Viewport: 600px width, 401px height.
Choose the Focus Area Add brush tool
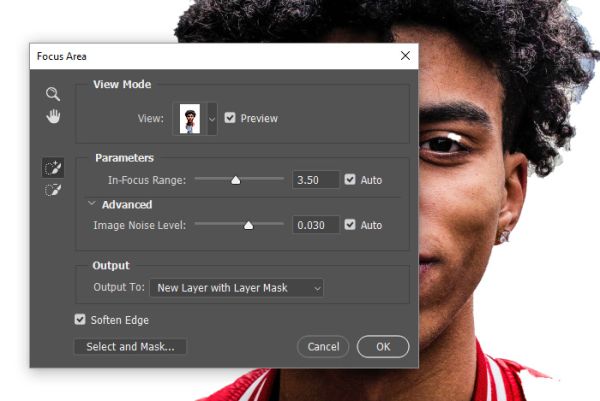(x=53, y=168)
